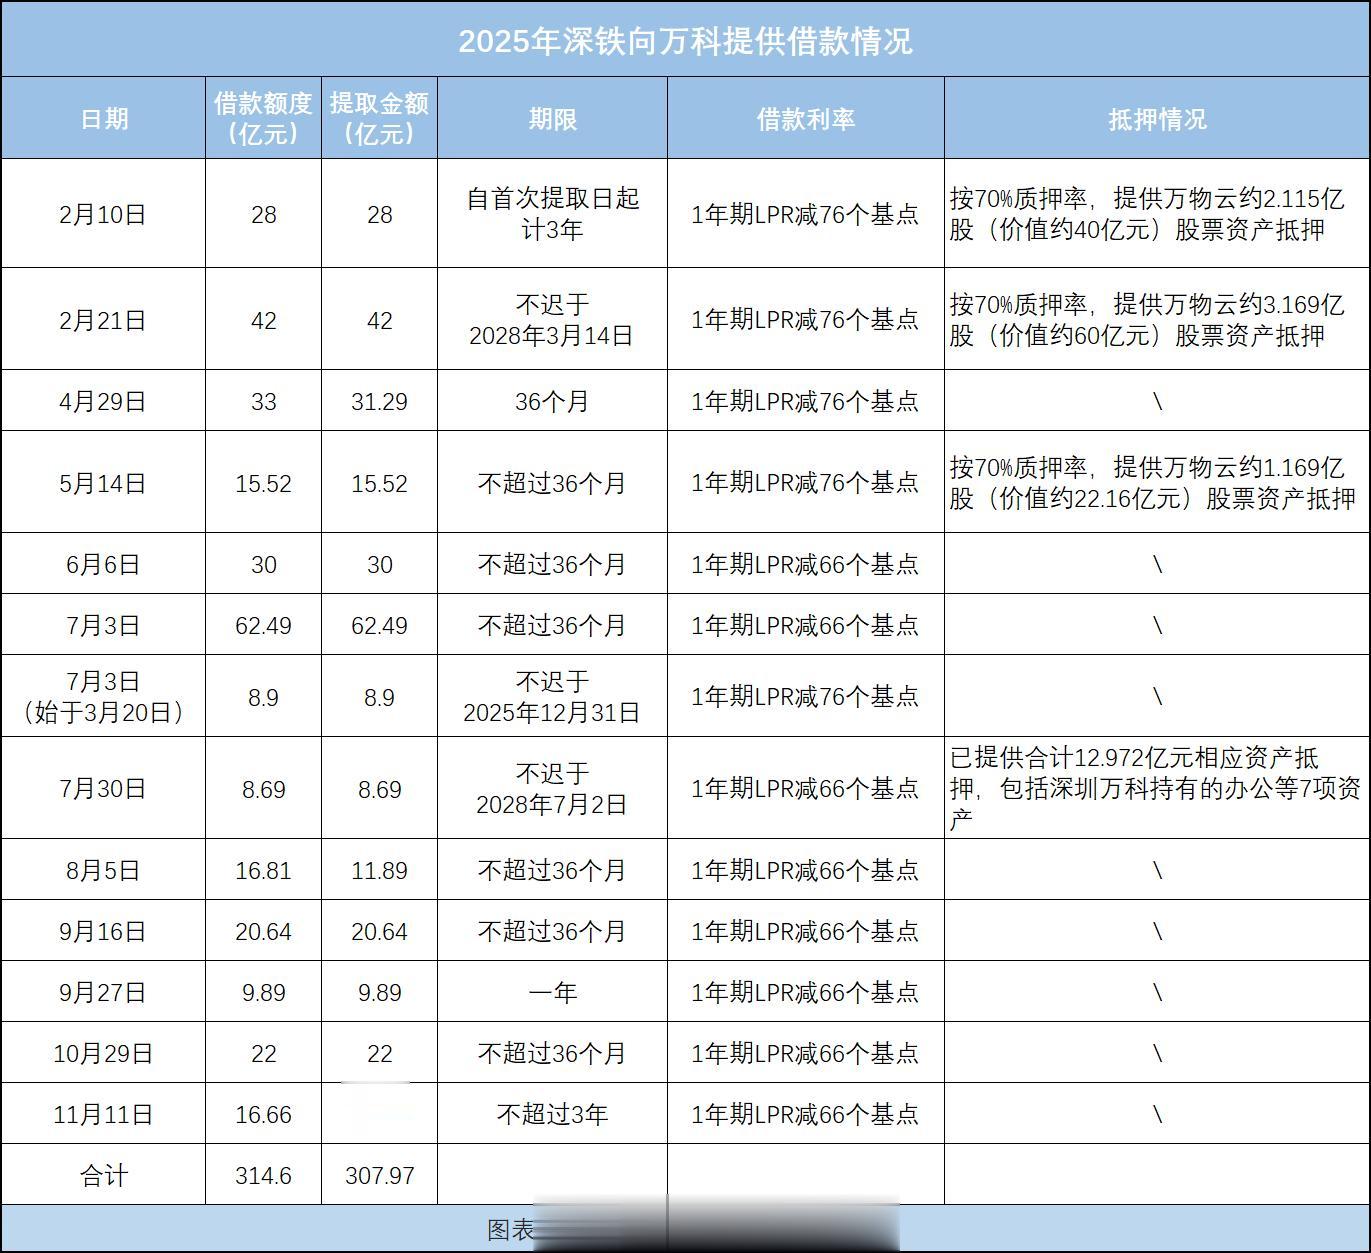Select the date cell "7月3日（始于3月20日）"

103,697
